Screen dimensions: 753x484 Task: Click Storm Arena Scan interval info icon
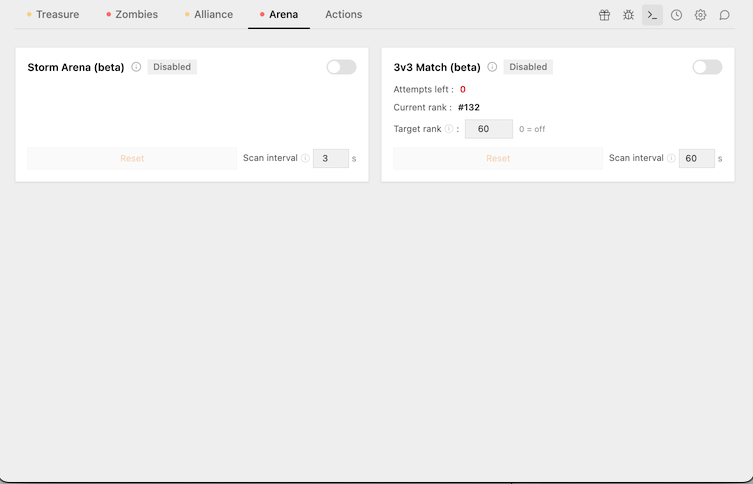coord(305,158)
